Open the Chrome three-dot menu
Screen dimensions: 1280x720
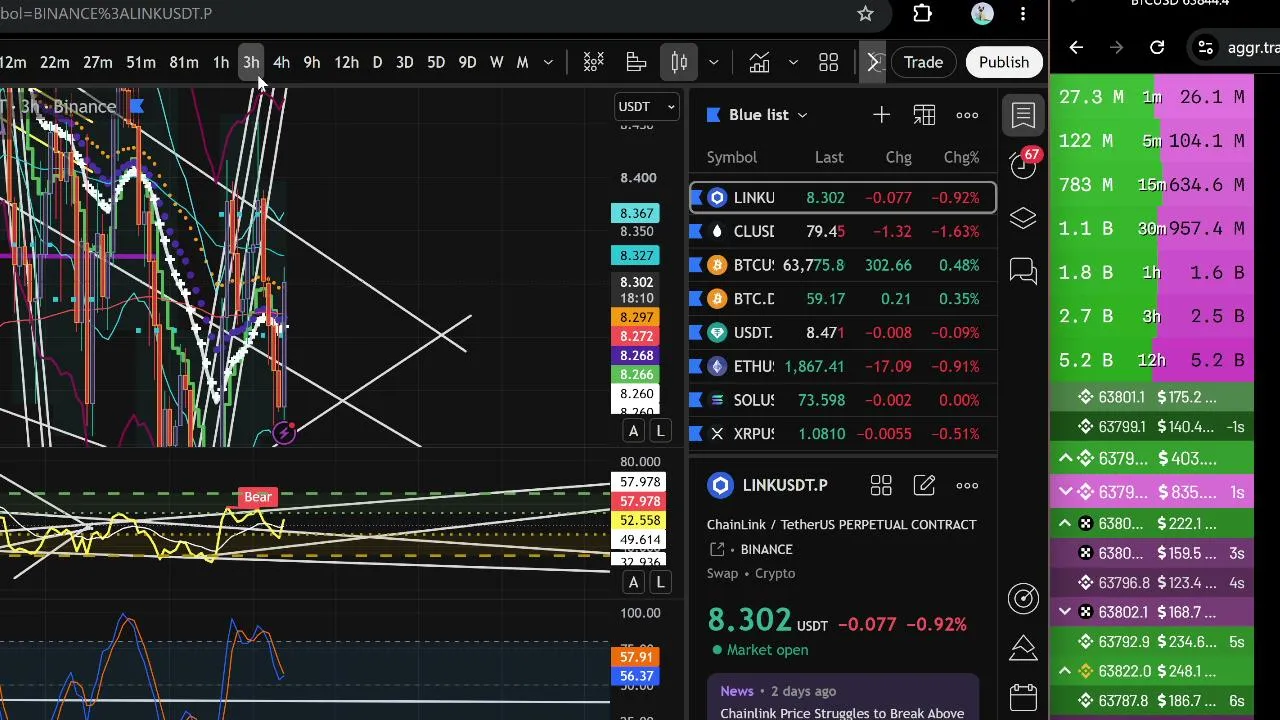[1023, 14]
